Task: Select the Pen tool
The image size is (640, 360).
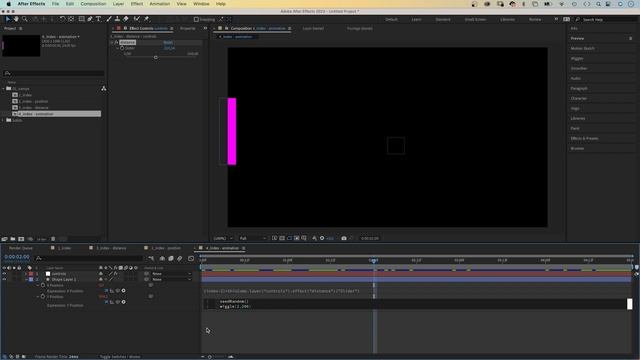Action: tap(90, 19)
